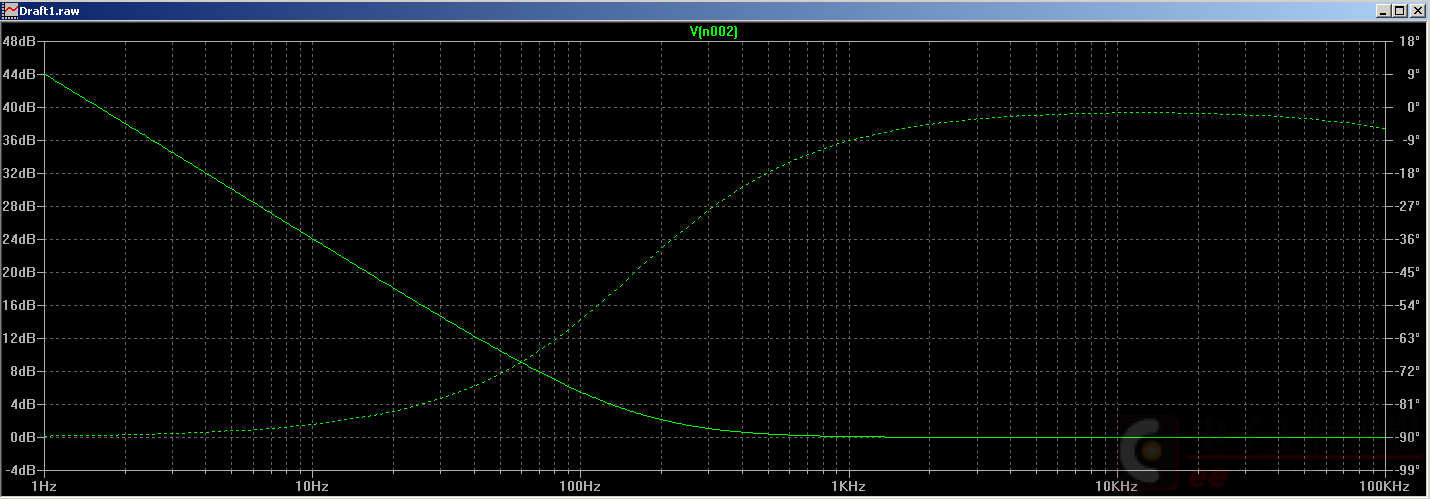The width and height of the screenshot is (1430, 499).
Task: Click the -27° phase axis label
Action: coord(1408,206)
